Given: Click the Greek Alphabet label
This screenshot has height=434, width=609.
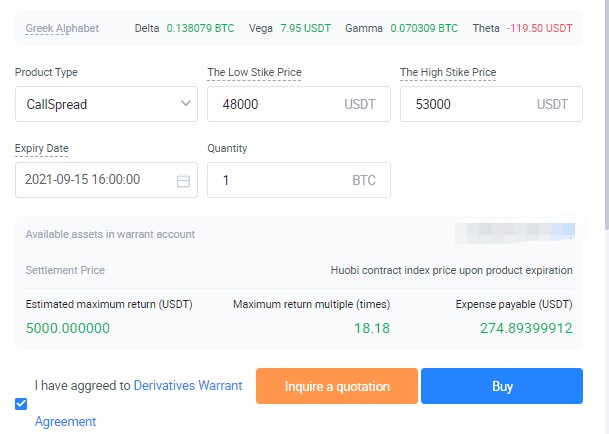Looking at the screenshot, I should 62,28.
